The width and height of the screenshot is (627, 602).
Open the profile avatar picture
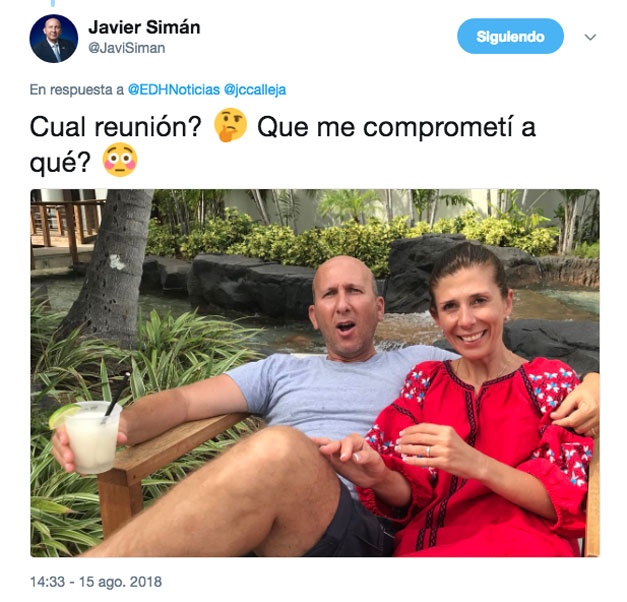(54, 38)
